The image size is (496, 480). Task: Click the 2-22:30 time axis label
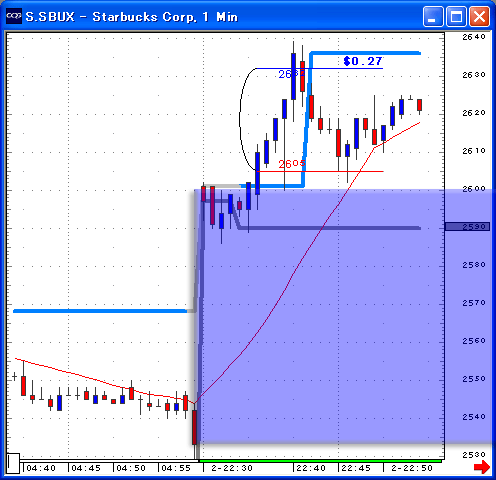point(232,468)
